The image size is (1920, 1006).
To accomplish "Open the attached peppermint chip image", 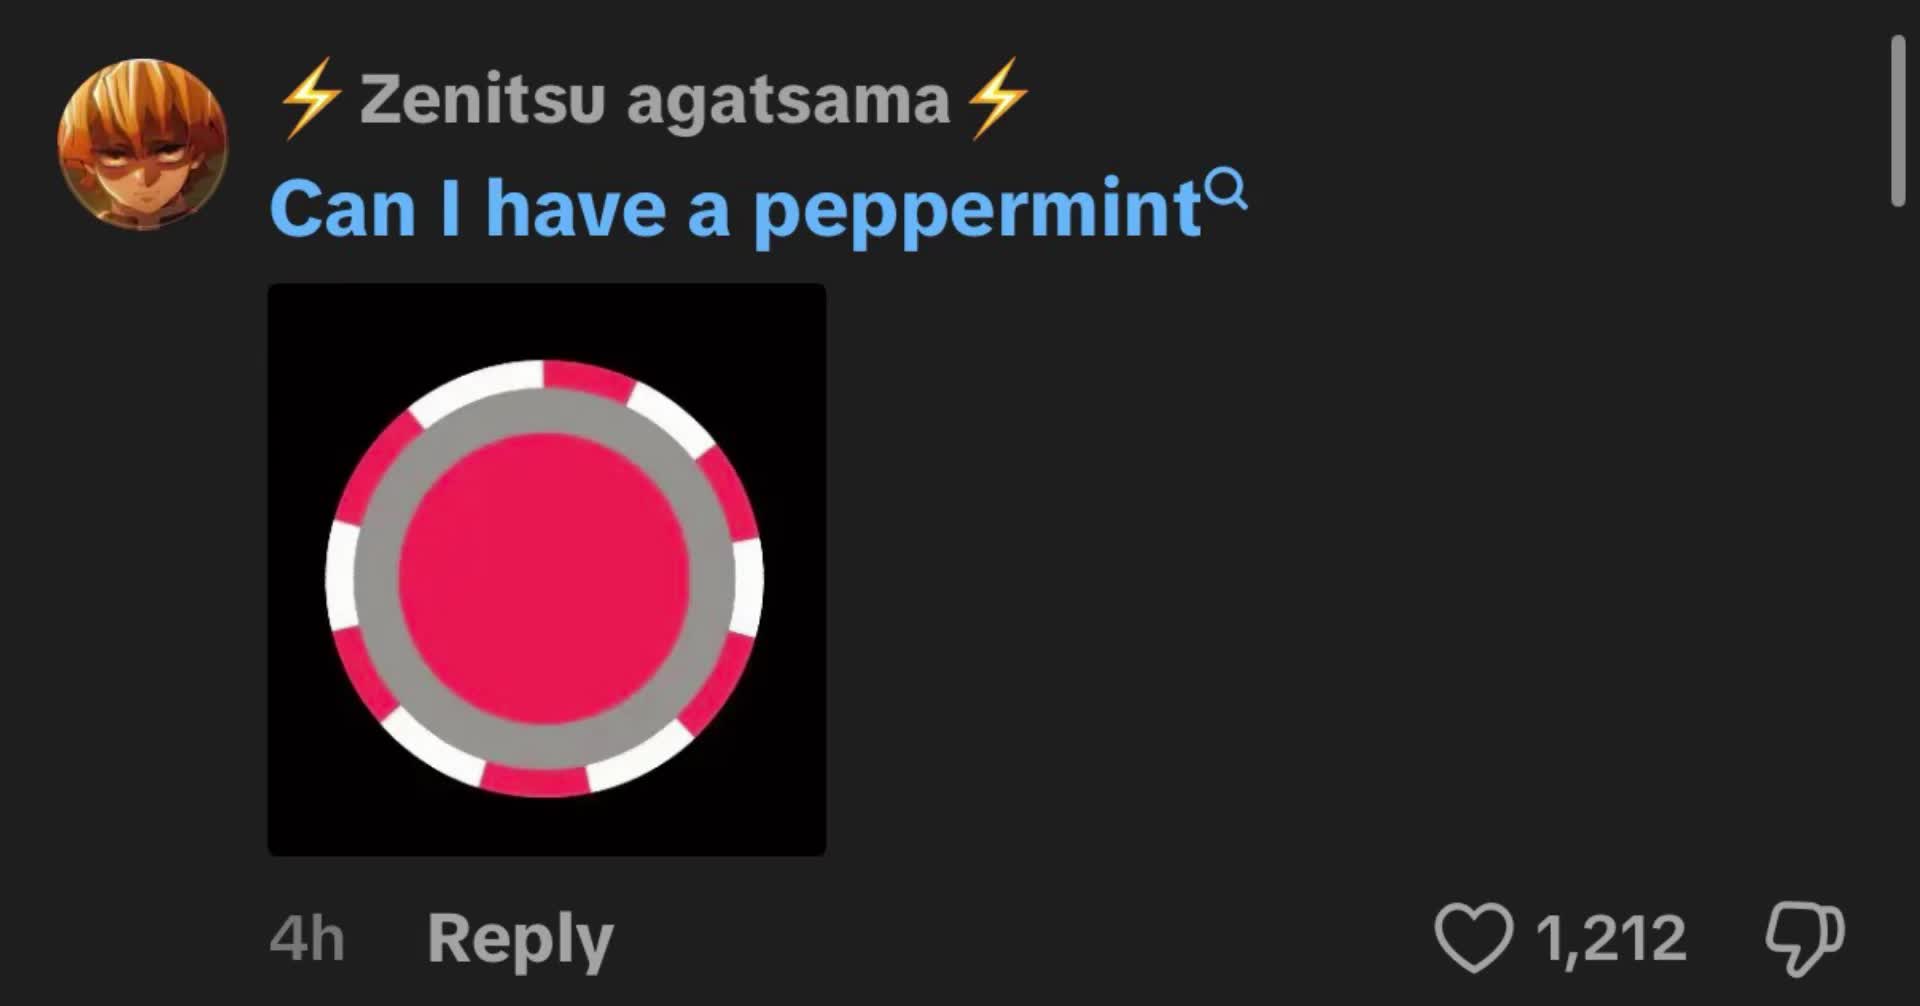I will (x=547, y=570).
